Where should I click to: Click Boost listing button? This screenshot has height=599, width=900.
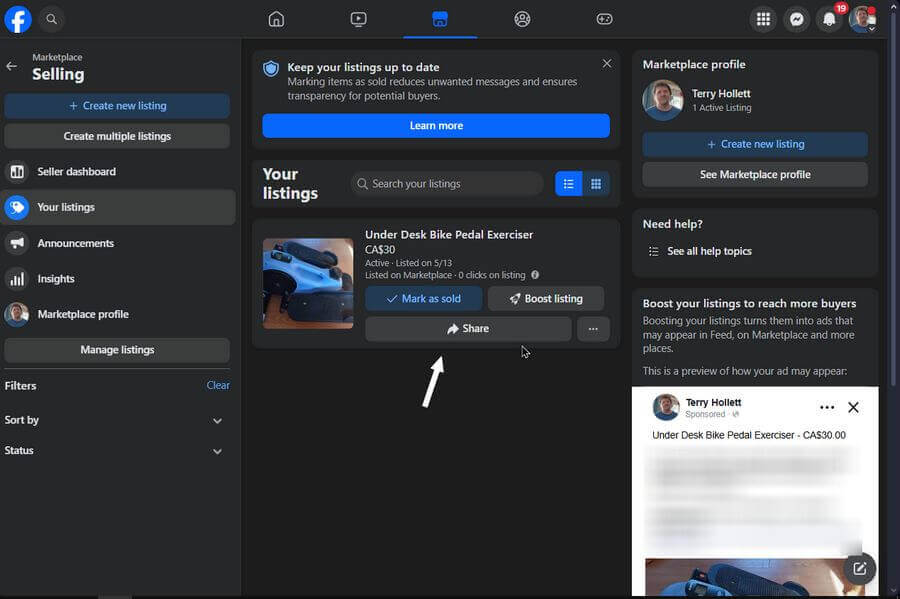(546, 298)
